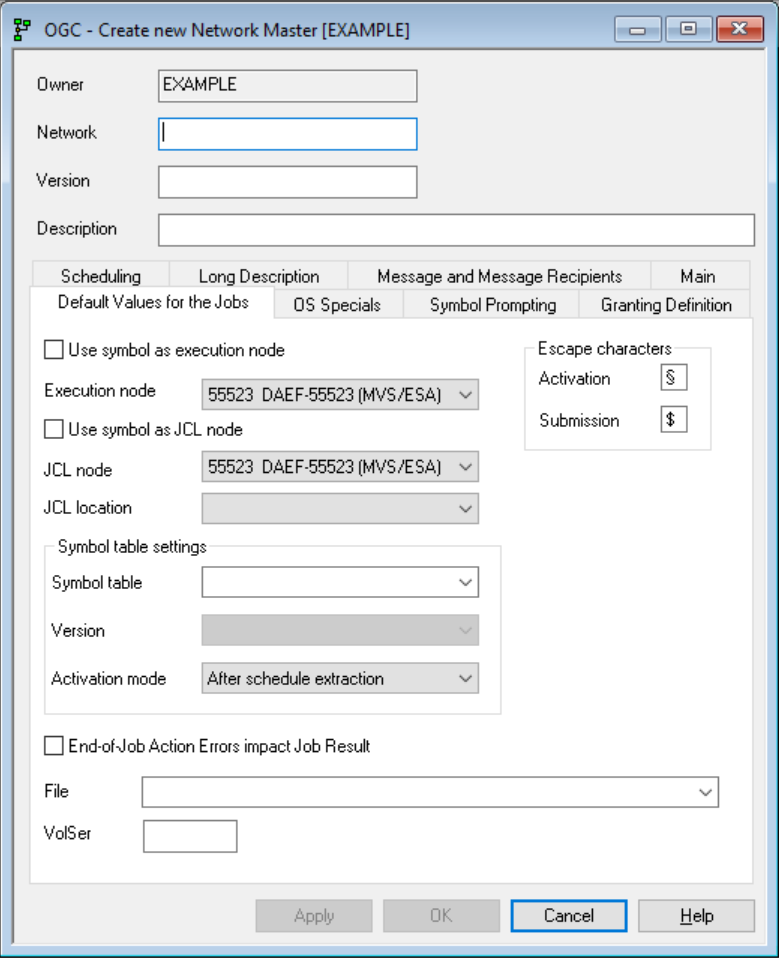Enable Use symbol as execution node
Screen dimensions: 779x958
(x=54, y=350)
